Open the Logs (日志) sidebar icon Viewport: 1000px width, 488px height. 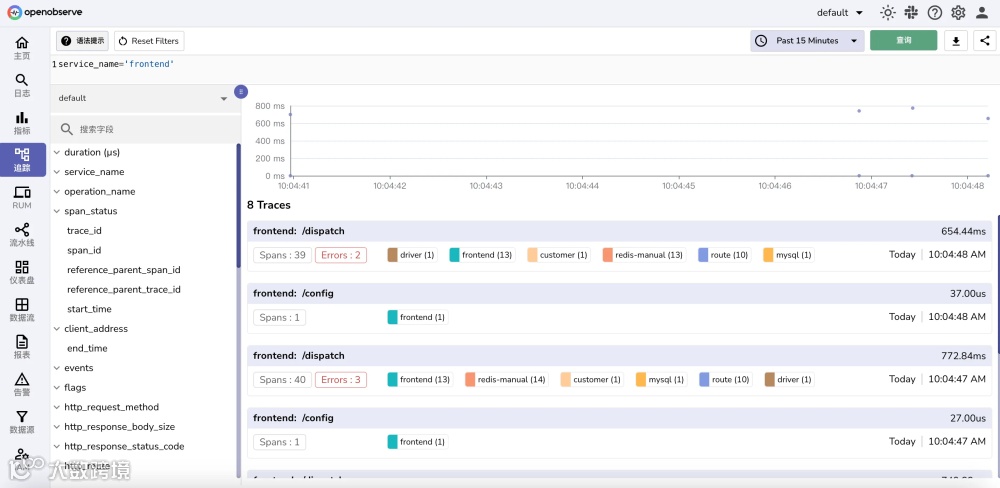tap(22, 85)
